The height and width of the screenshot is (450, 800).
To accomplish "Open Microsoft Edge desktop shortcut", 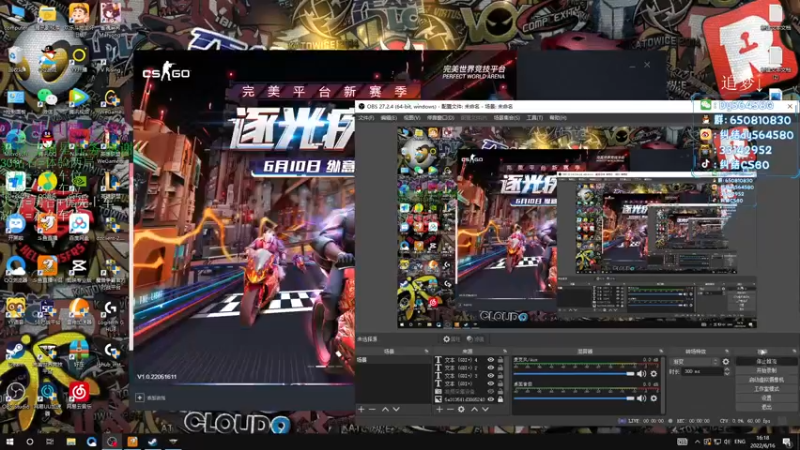I will pyautogui.click(x=15, y=142).
